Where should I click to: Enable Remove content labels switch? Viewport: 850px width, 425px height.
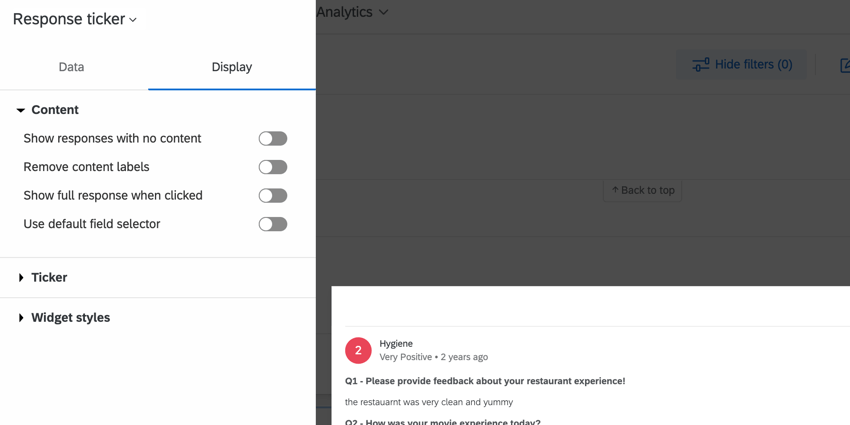click(x=273, y=167)
